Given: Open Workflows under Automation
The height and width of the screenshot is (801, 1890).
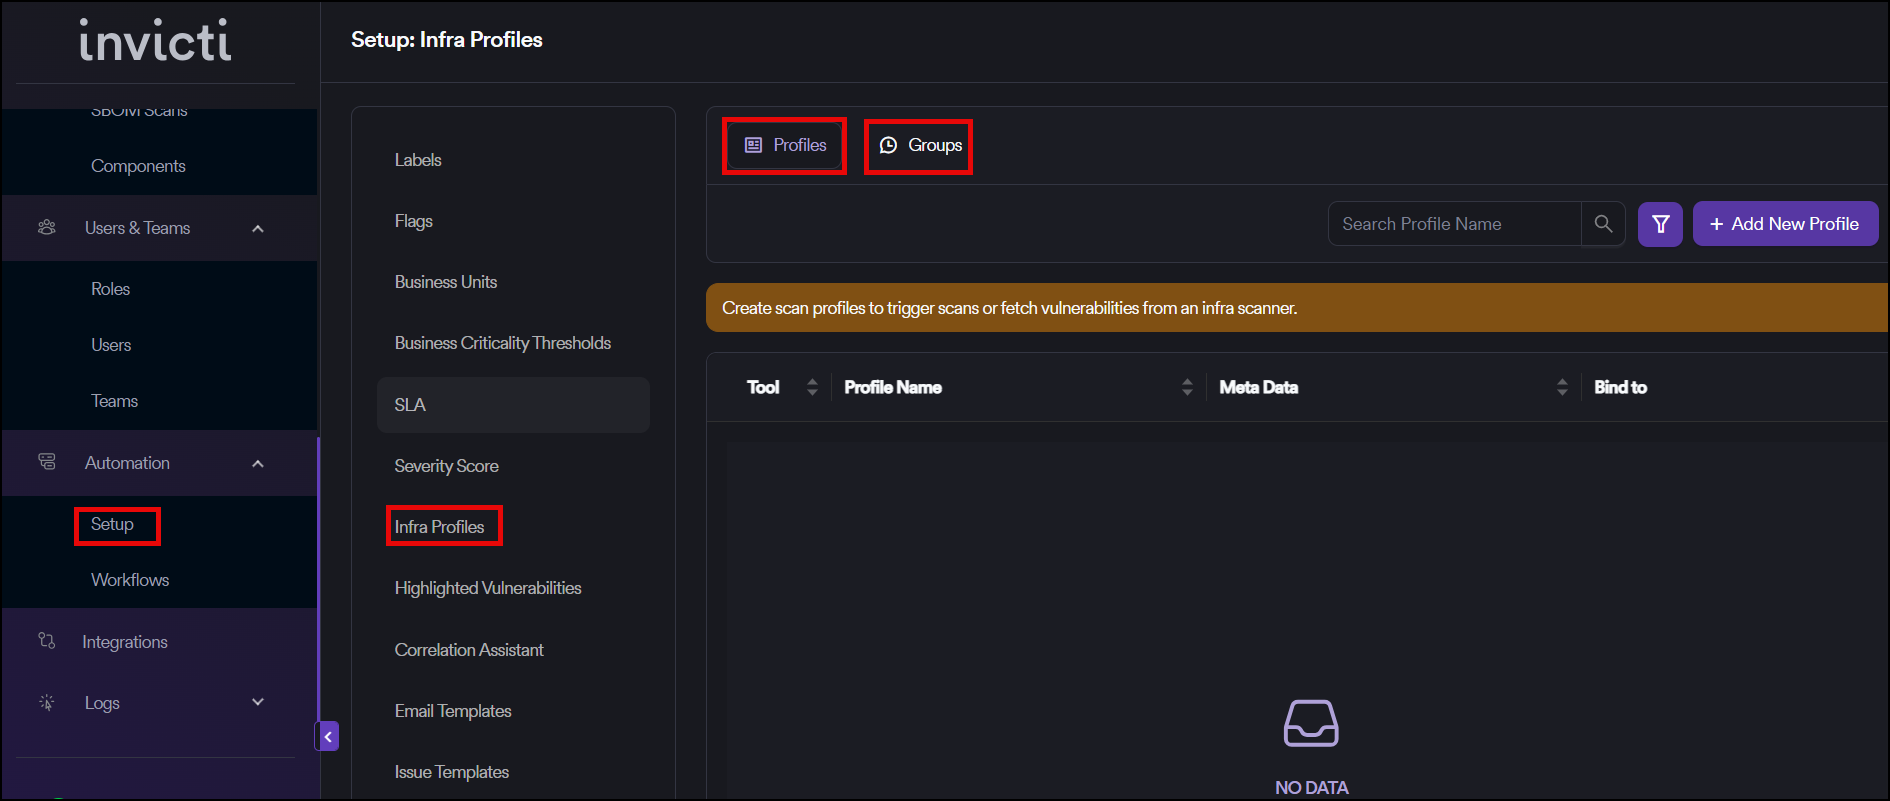Looking at the screenshot, I should [x=130, y=580].
